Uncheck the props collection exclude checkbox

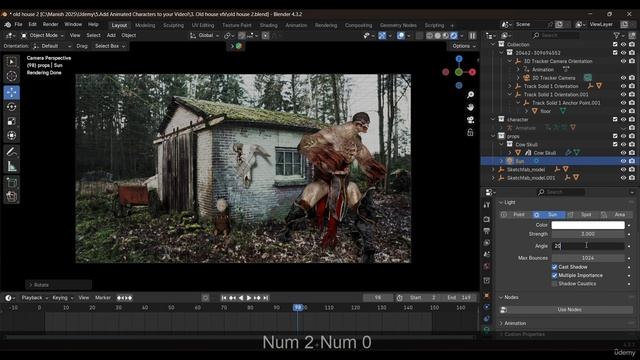click(615, 136)
